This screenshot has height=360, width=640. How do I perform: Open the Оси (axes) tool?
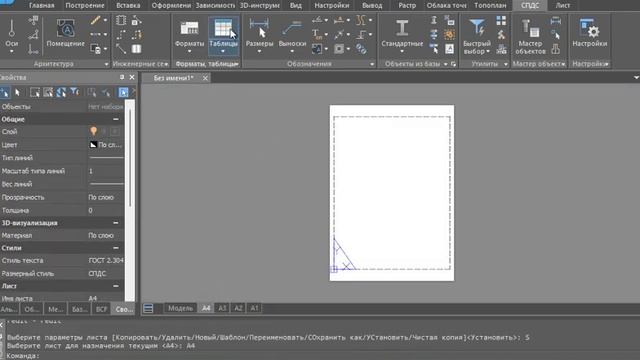pyautogui.click(x=11, y=36)
